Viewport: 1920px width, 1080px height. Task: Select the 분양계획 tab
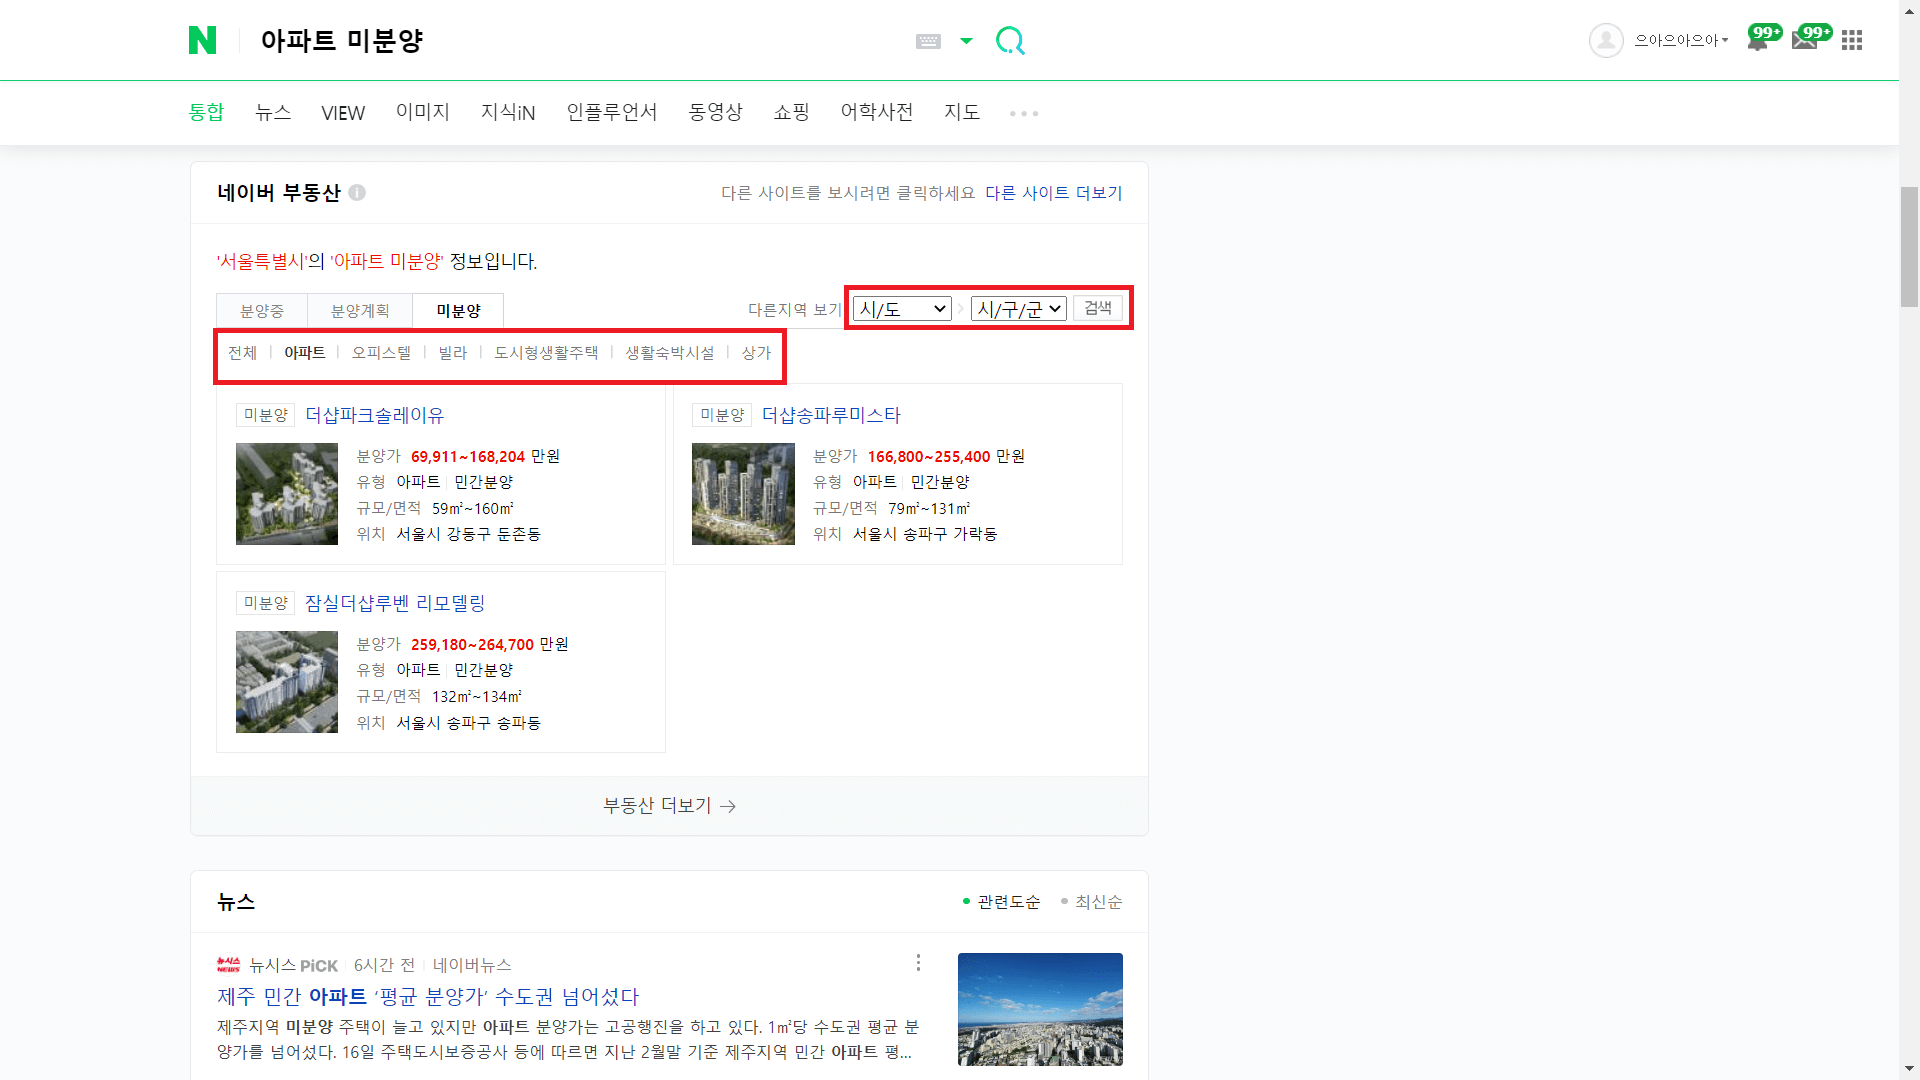click(360, 311)
